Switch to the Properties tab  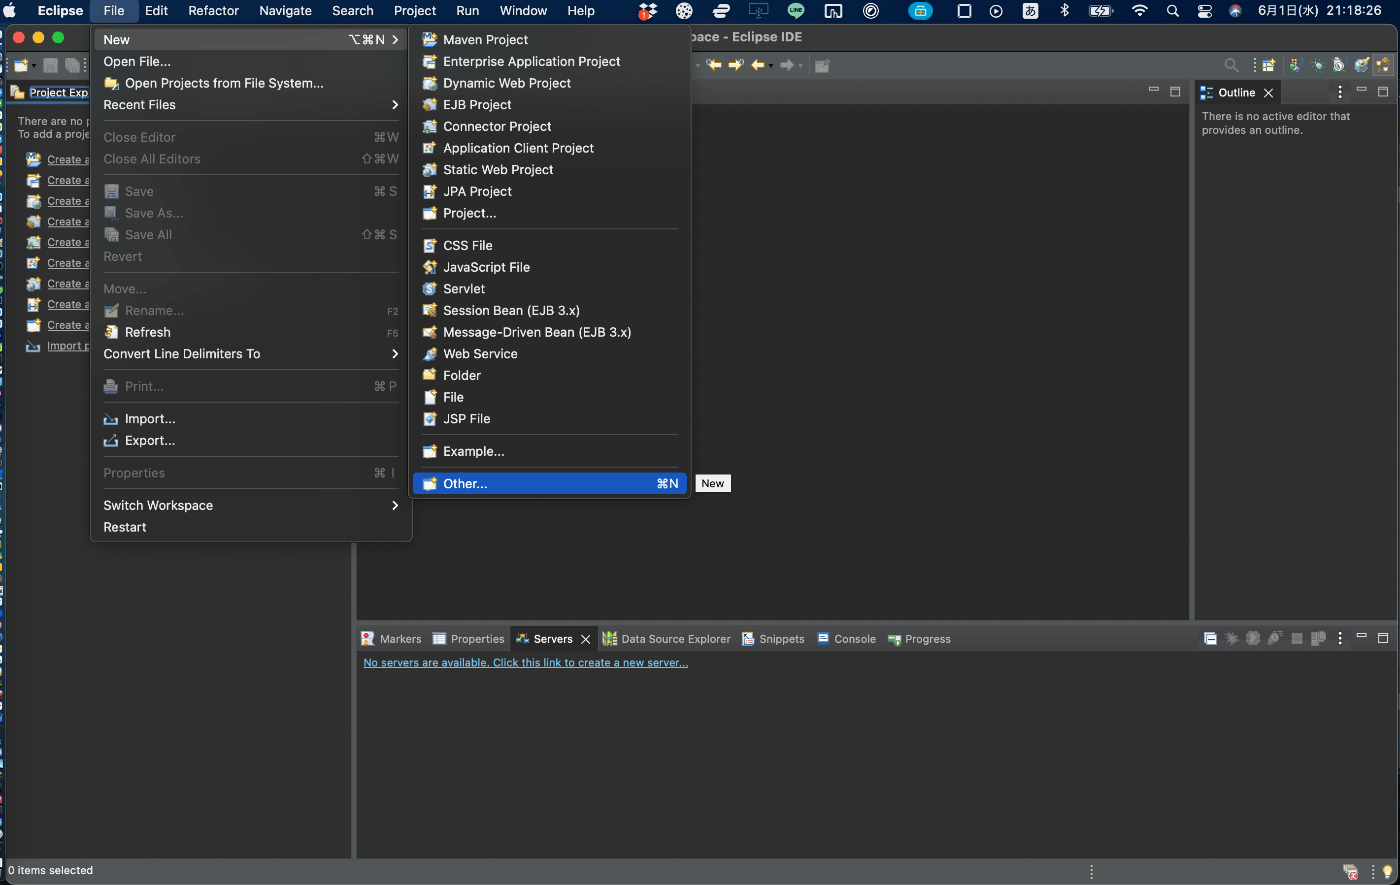pos(468,639)
